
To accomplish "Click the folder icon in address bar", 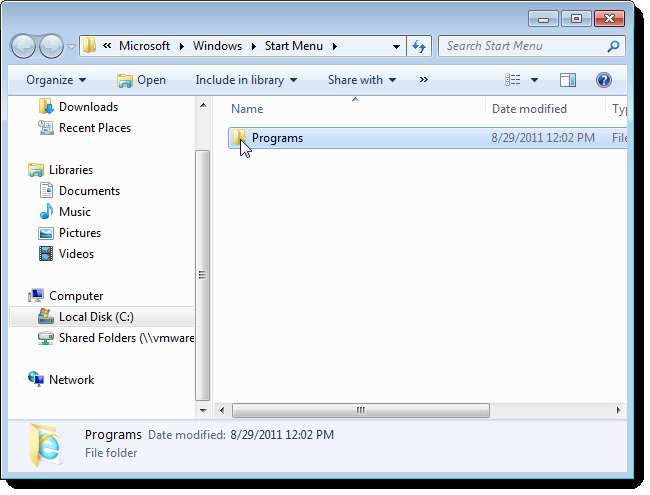I will point(89,46).
